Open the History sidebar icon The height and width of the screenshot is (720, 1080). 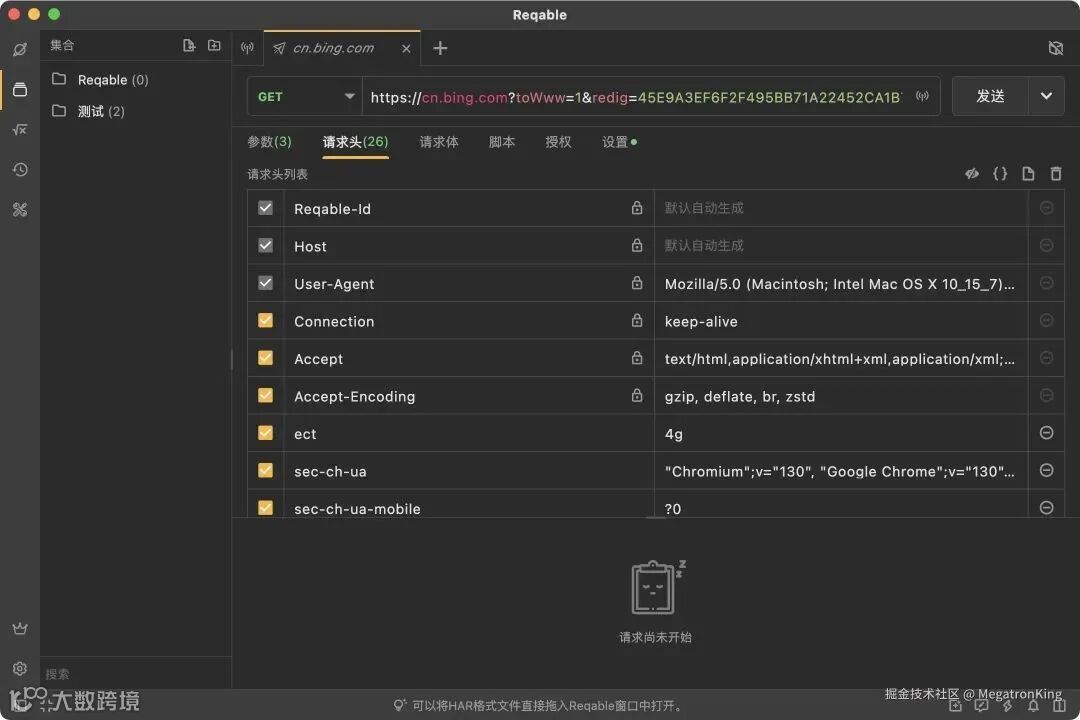[x=20, y=169]
